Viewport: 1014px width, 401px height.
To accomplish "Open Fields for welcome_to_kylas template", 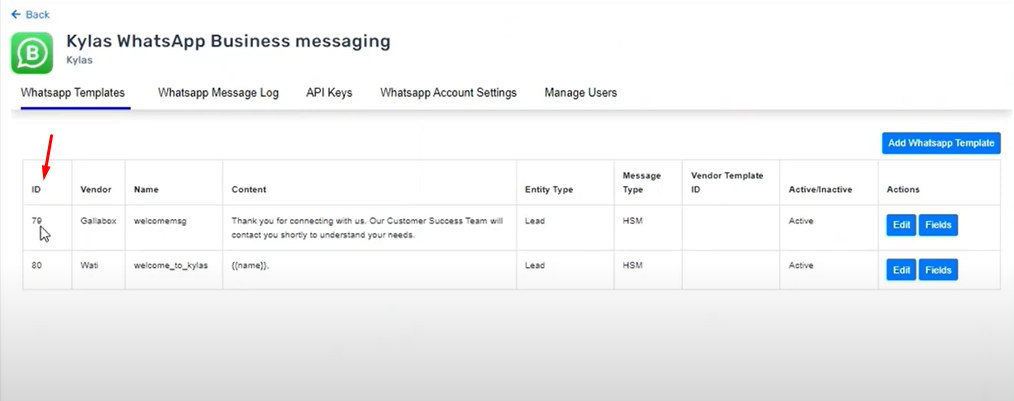I will [938, 270].
